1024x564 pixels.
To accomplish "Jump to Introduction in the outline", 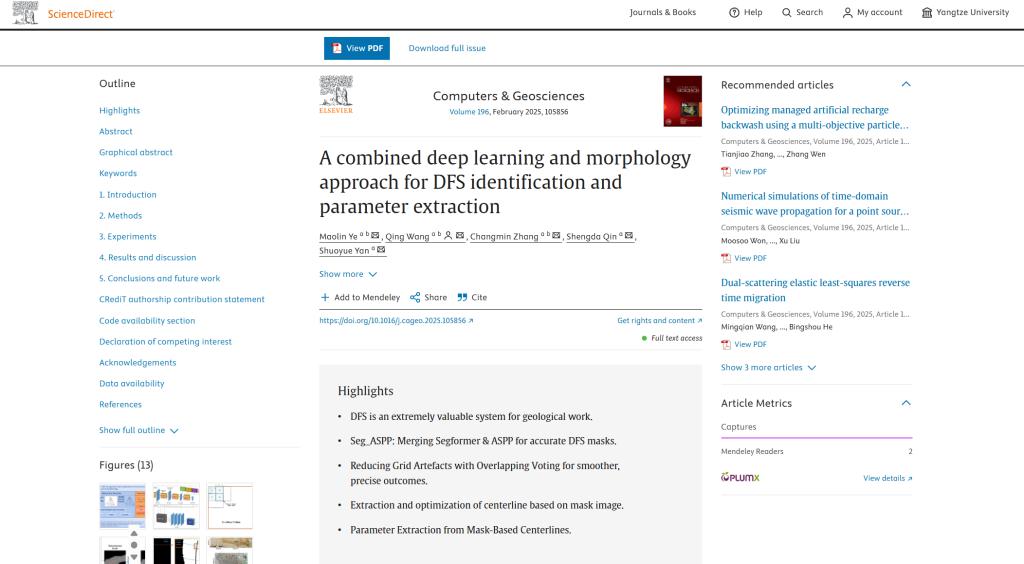I will (128, 195).
